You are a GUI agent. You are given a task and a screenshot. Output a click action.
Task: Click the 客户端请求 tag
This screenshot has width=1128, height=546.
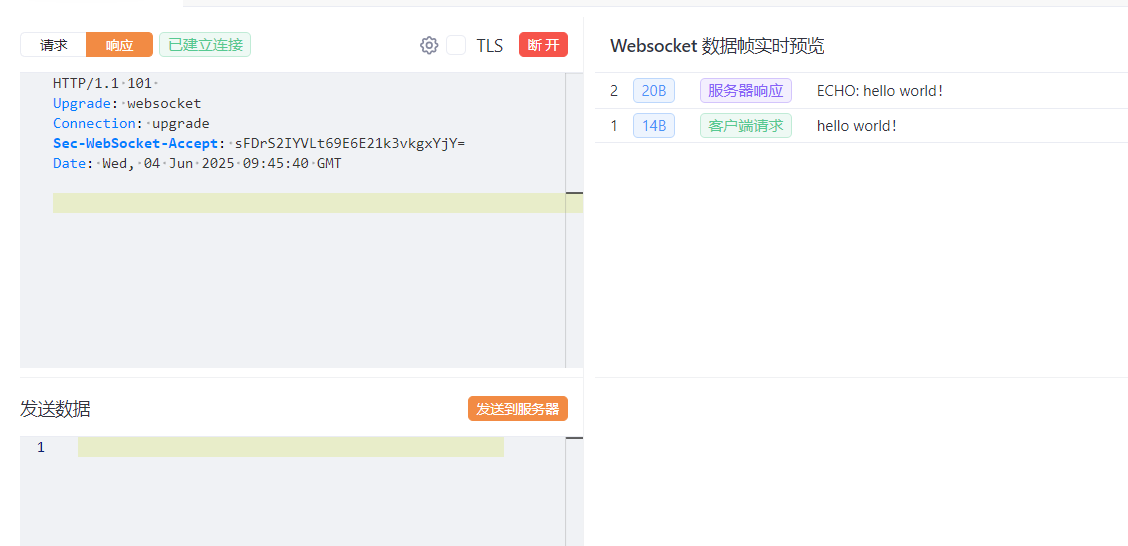click(x=746, y=126)
